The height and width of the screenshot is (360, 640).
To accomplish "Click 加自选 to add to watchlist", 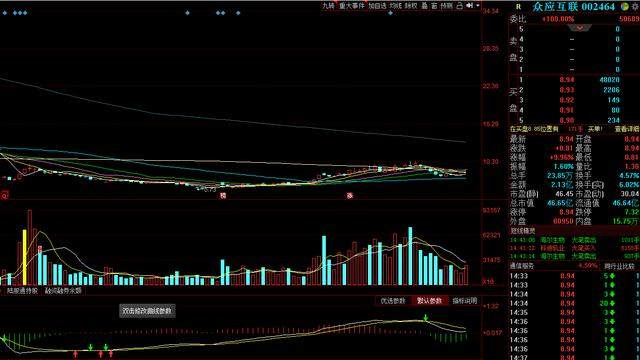I will 377,6.
